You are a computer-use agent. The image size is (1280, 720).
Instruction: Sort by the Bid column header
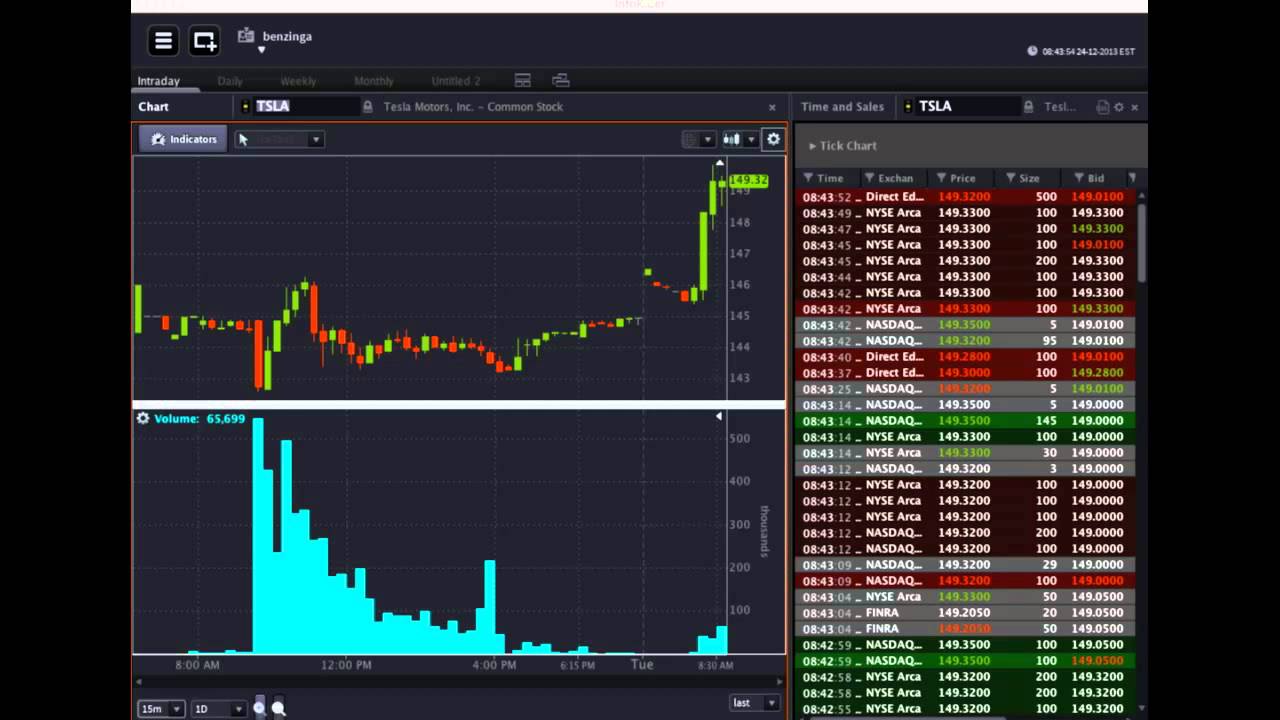pos(1096,178)
